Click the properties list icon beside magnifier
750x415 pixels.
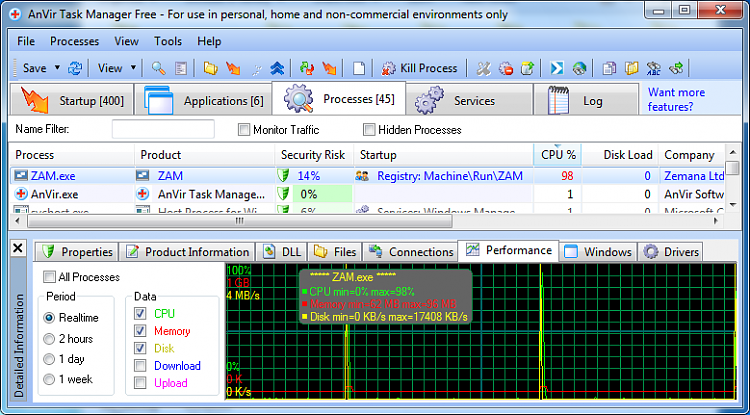click(180, 68)
